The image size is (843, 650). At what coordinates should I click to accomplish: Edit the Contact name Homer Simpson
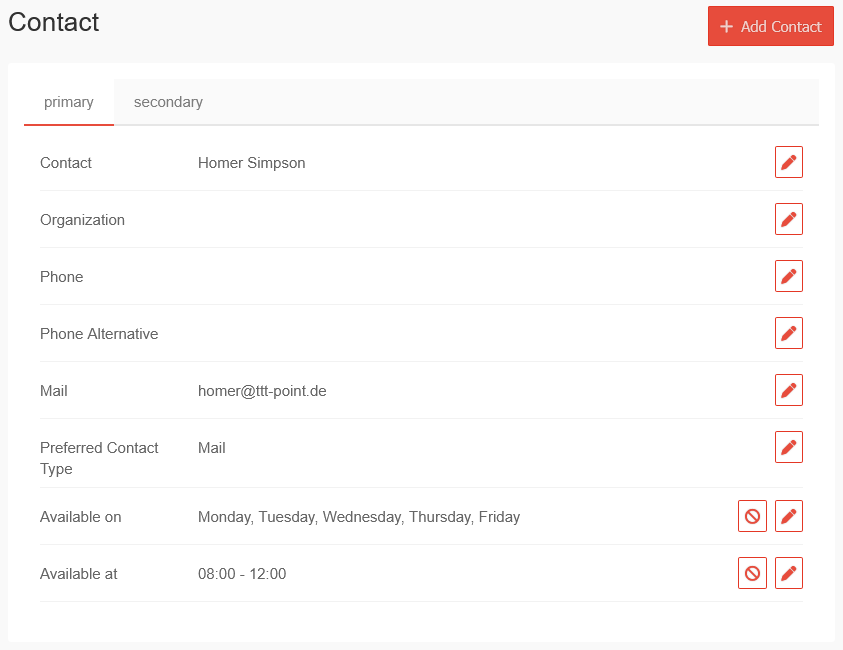[x=788, y=162]
